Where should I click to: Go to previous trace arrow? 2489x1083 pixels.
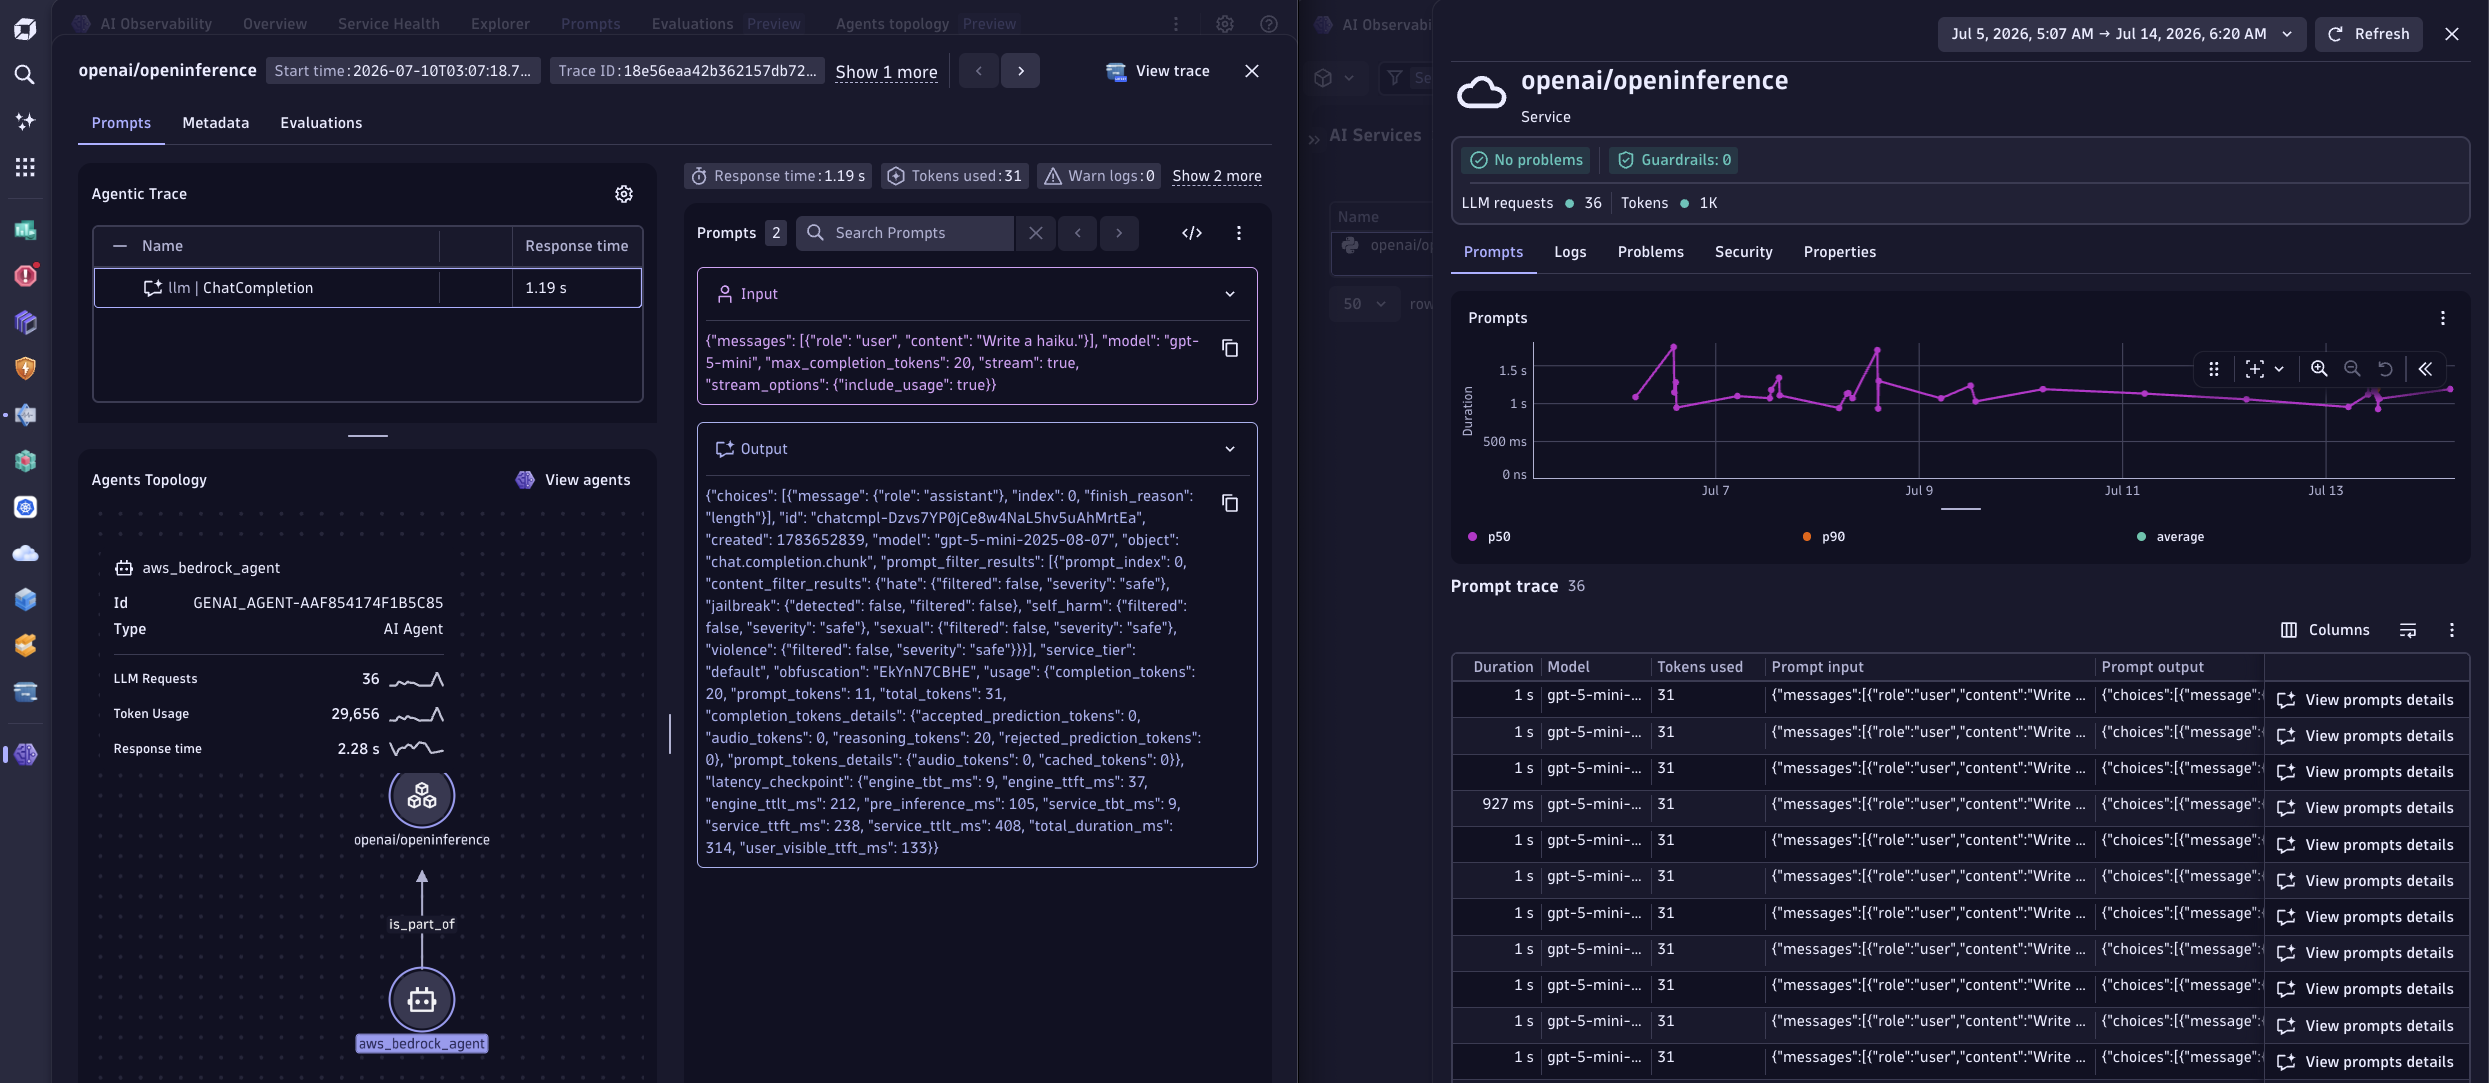[x=979, y=71]
